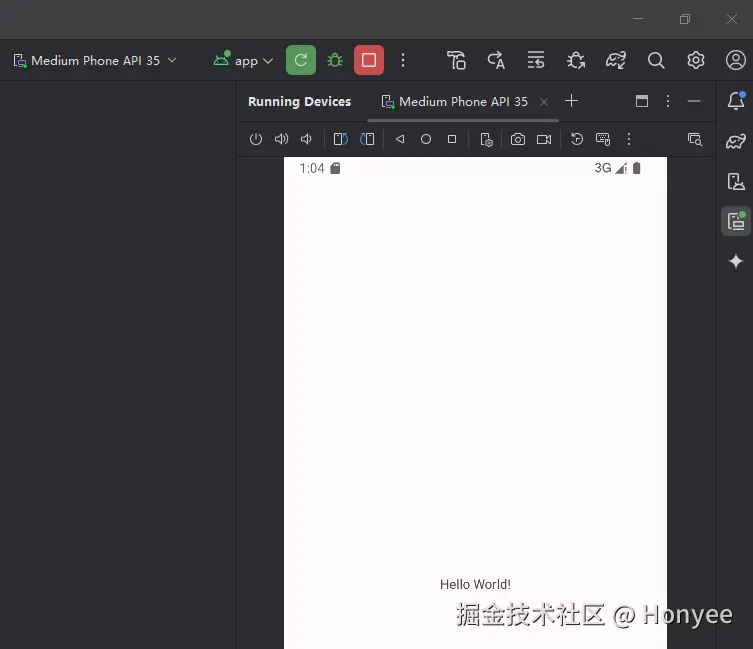Switch Running Devices to window view mode
Image resolution: width=753 pixels, height=649 pixels.
642,101
